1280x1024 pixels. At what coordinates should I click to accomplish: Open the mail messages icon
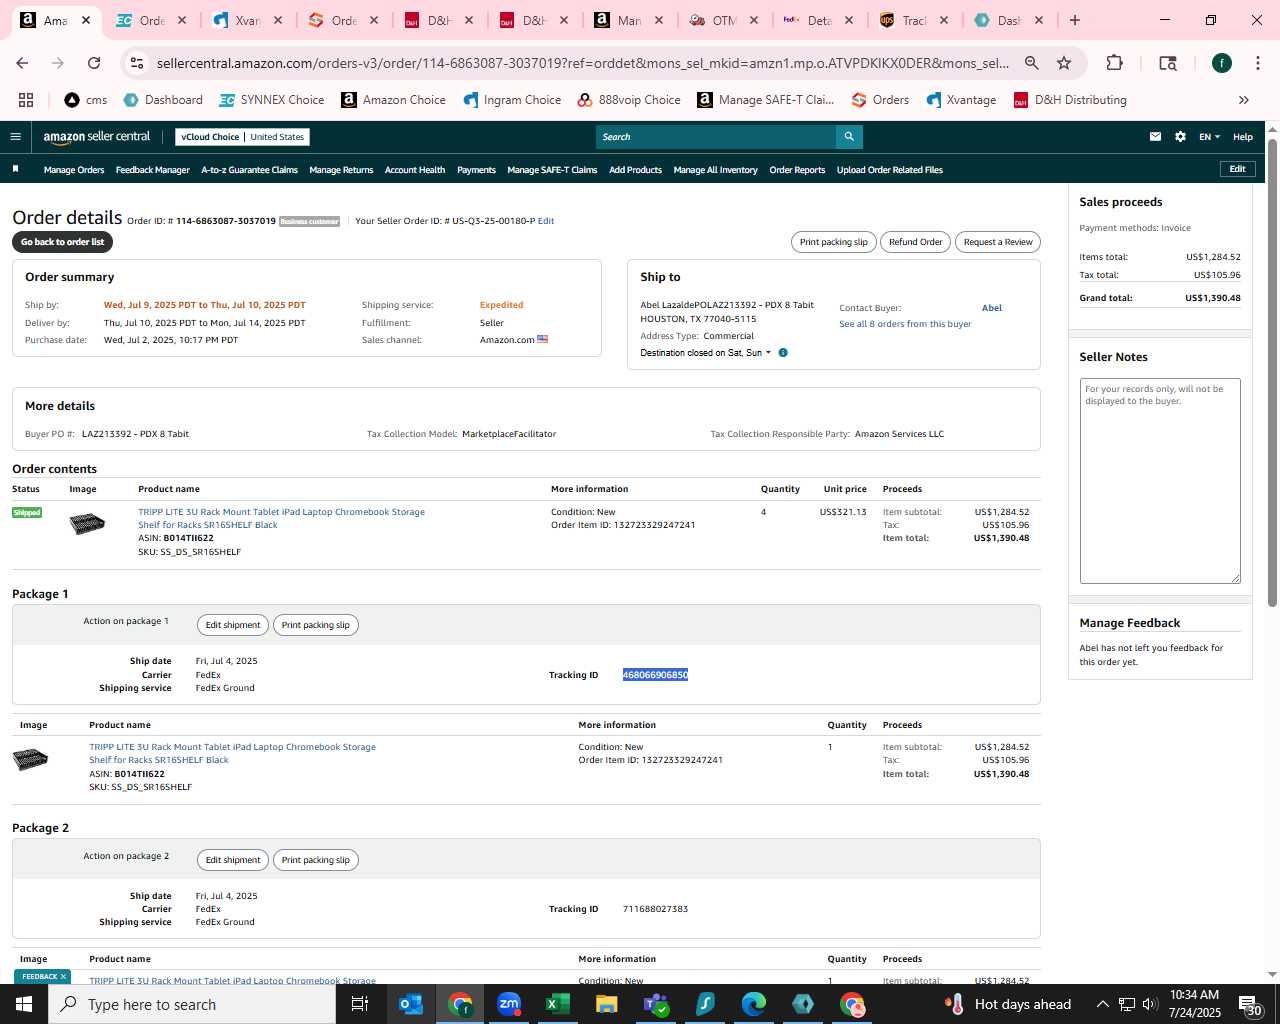1155,137
